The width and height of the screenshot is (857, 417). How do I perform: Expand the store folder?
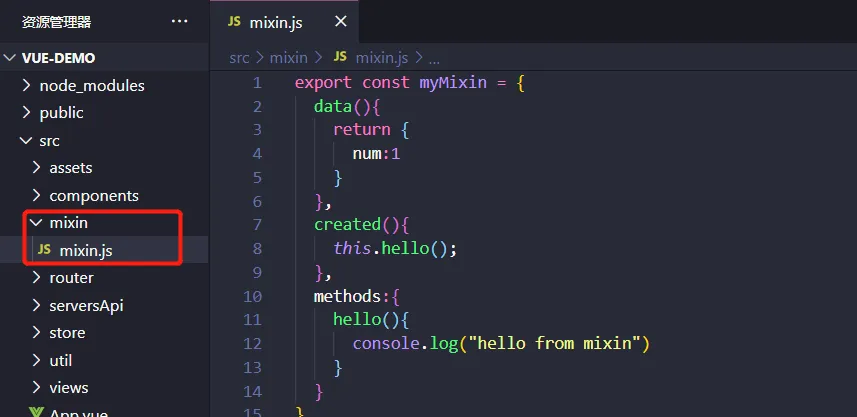37,332
